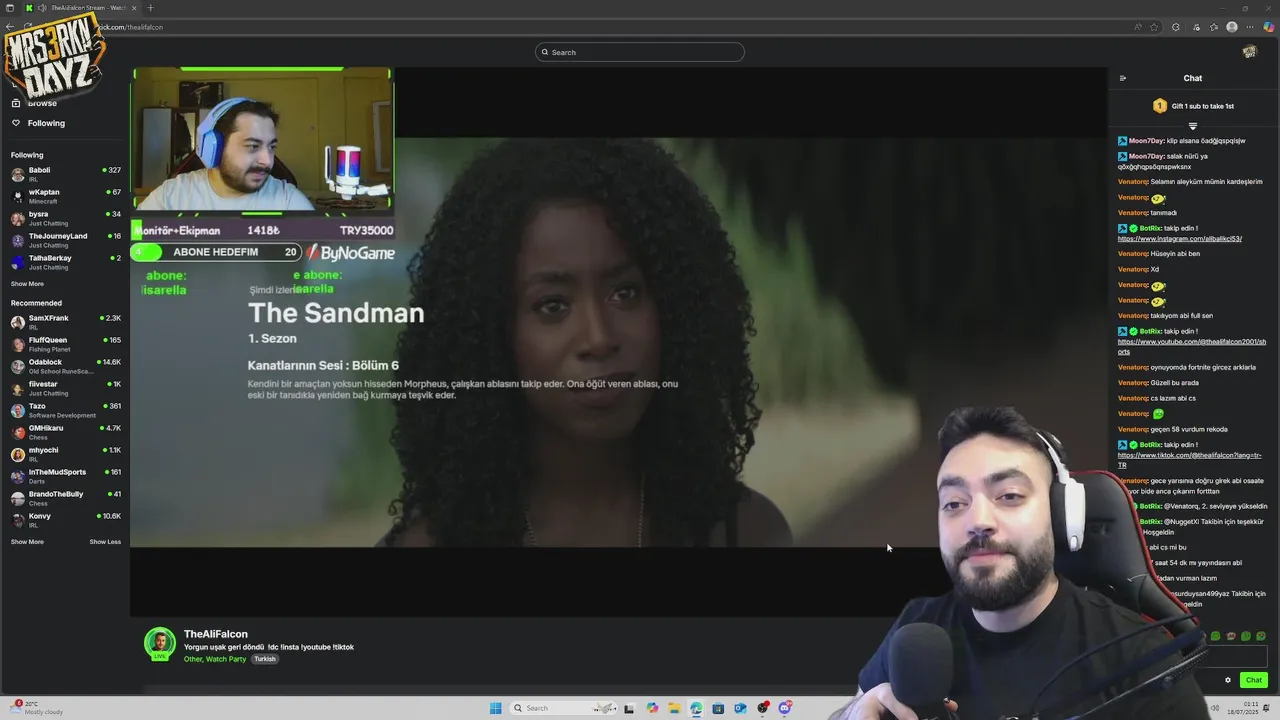Open TheJourneyLand channel
Image resolution: width=1280 pixels, height=720 pixels.
tap(65, 240)
